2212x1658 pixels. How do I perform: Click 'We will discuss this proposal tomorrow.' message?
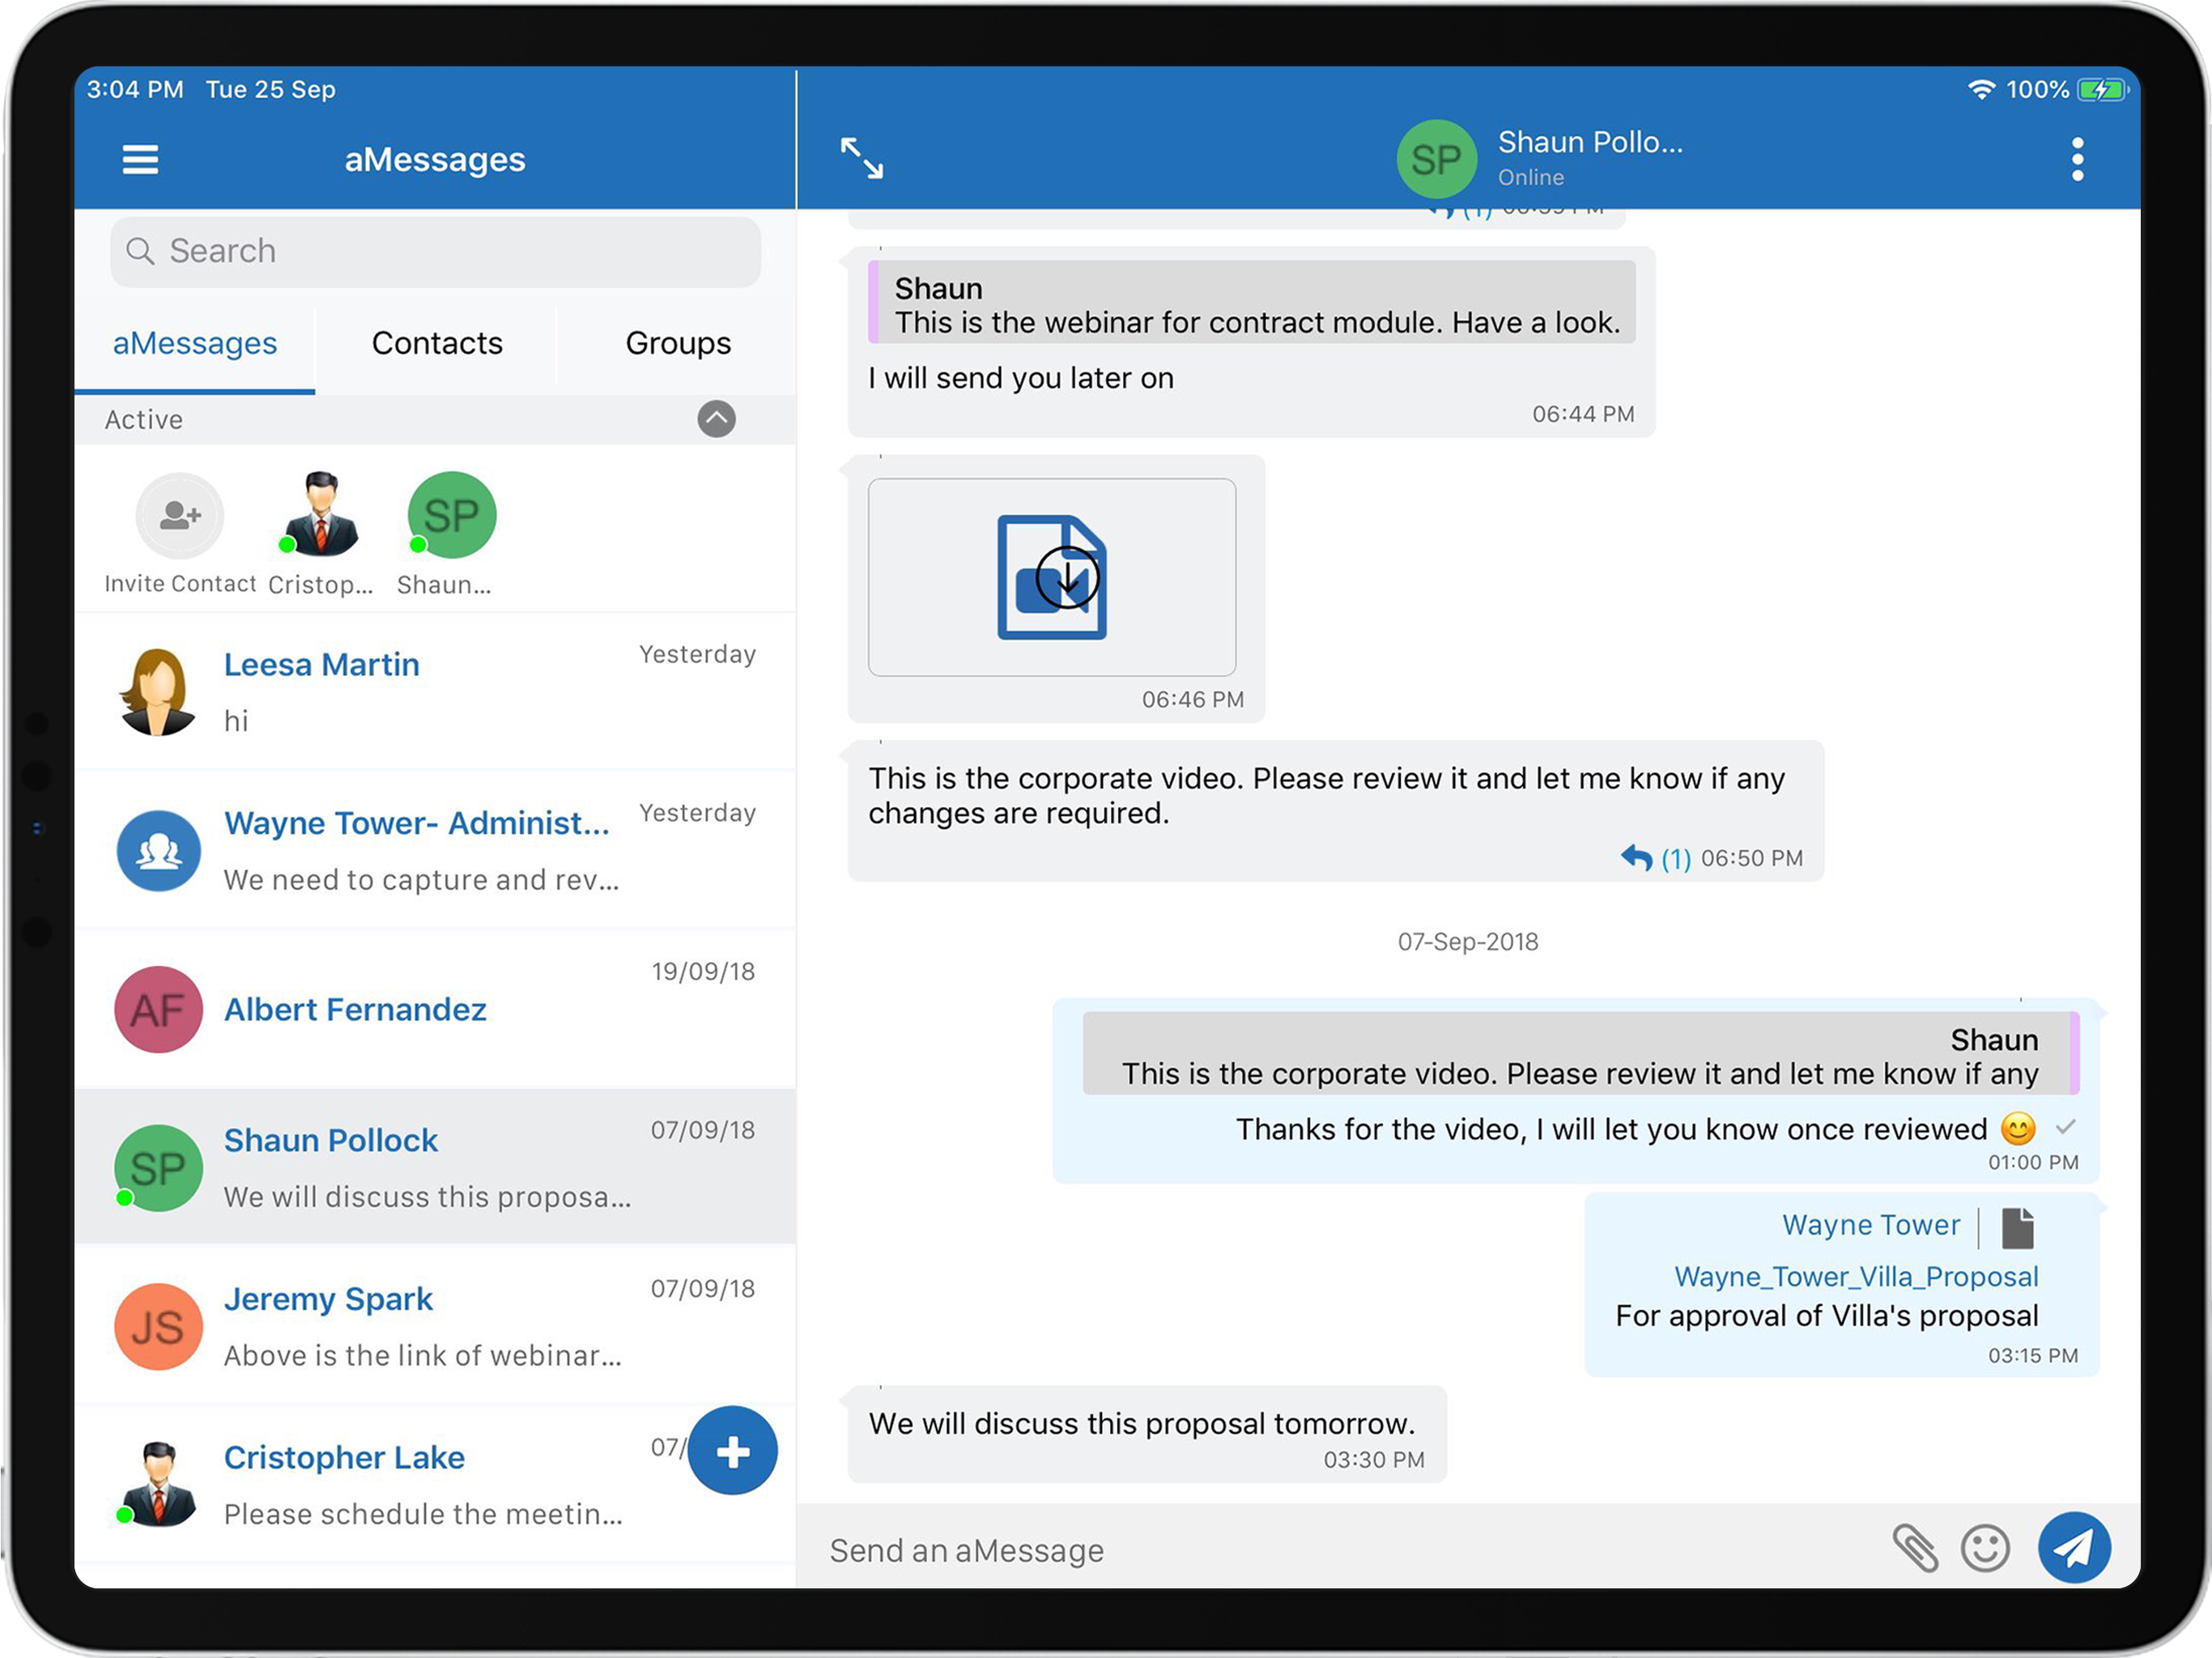coord(1142,1423)
